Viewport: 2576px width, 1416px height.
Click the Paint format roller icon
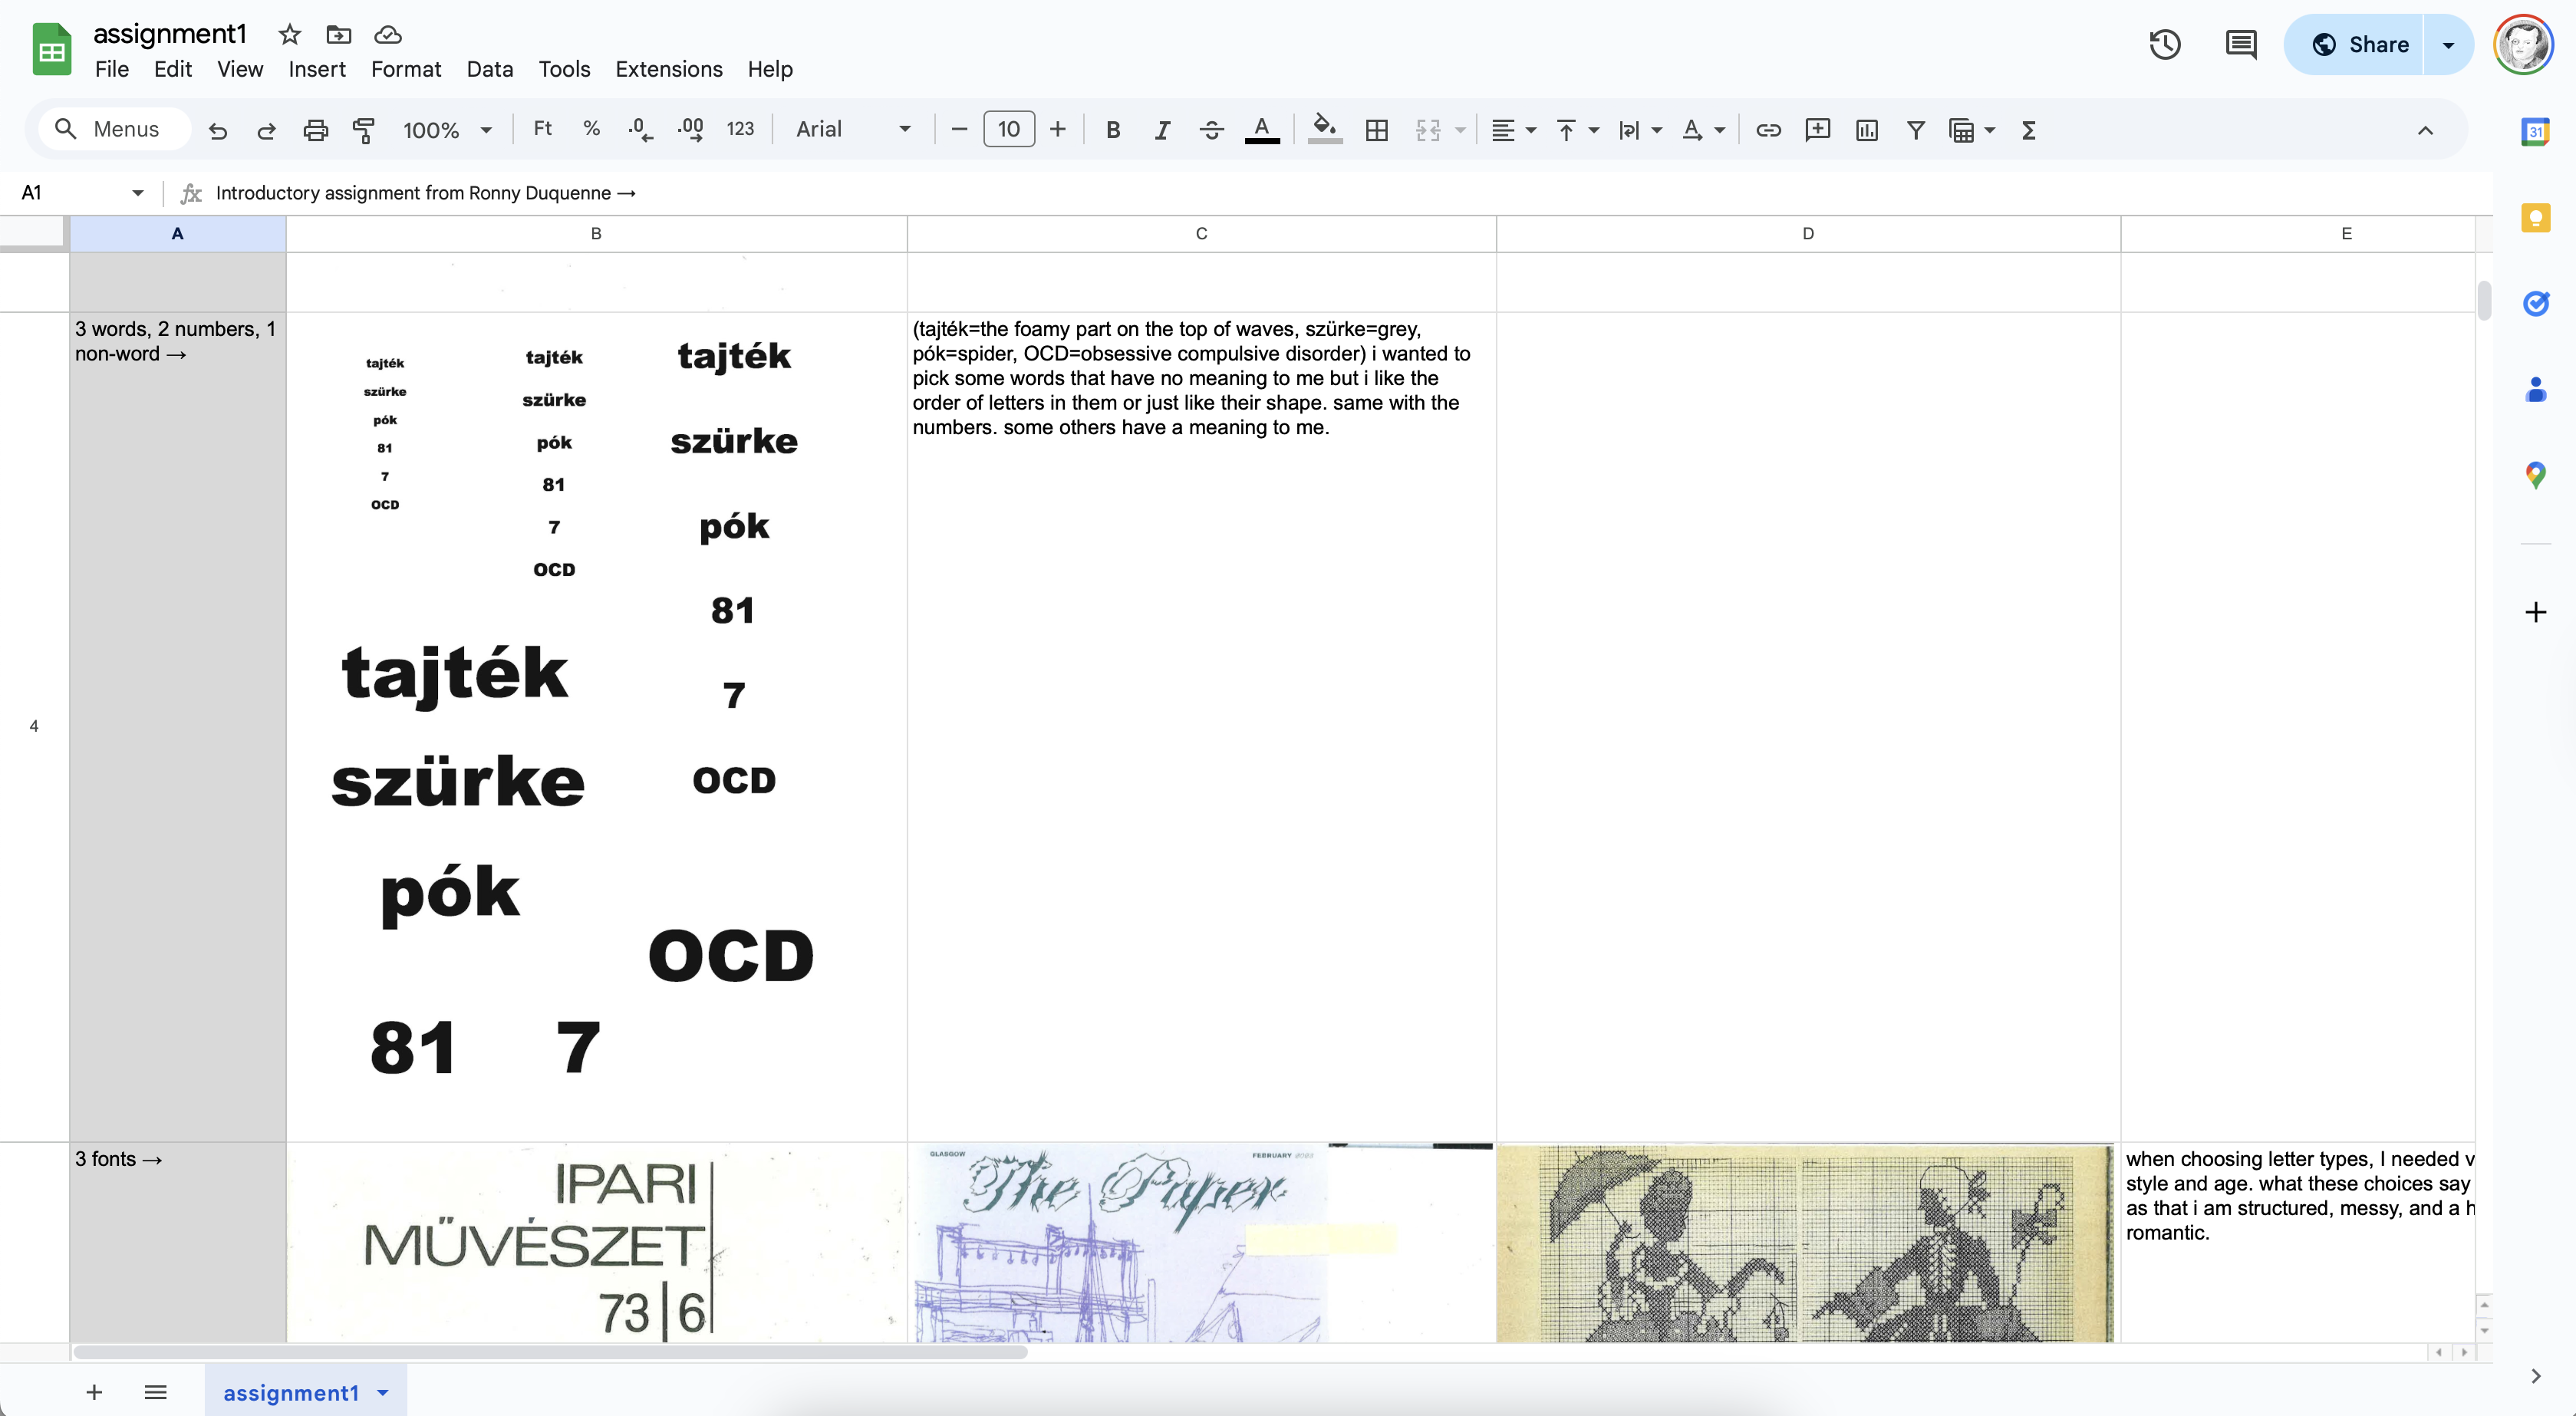click(364, 130)
